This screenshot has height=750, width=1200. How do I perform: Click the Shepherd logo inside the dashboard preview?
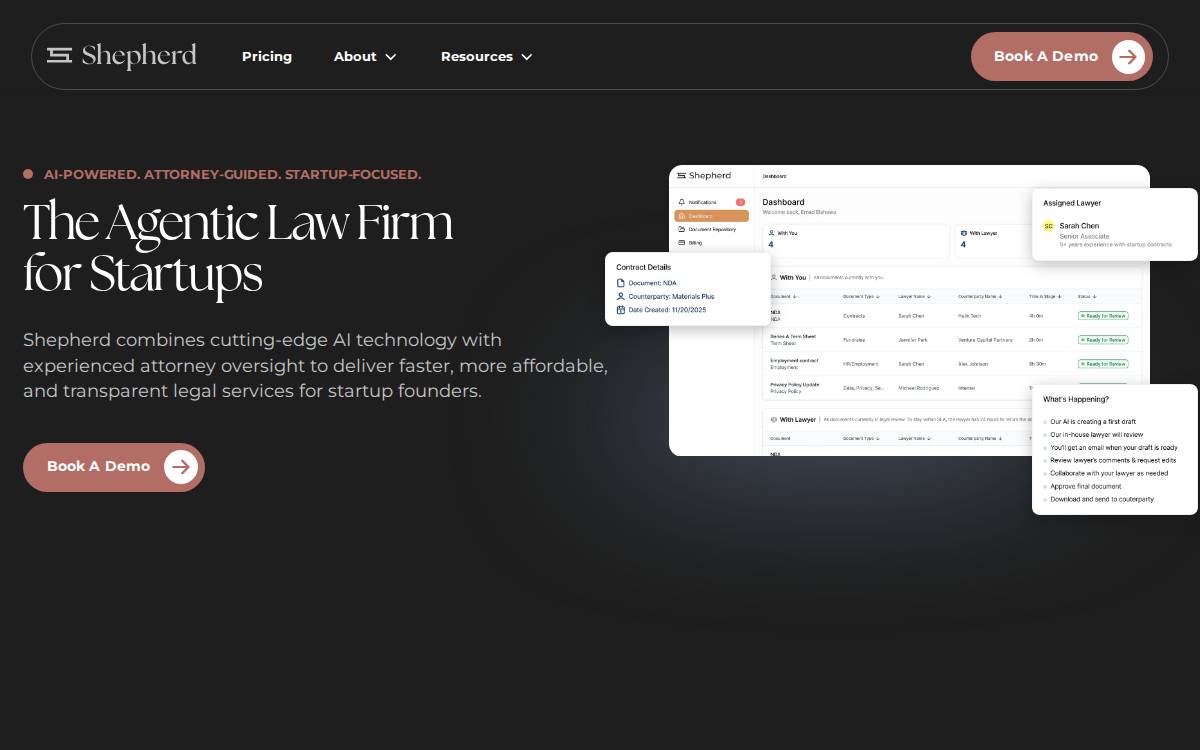click(704, 176)
